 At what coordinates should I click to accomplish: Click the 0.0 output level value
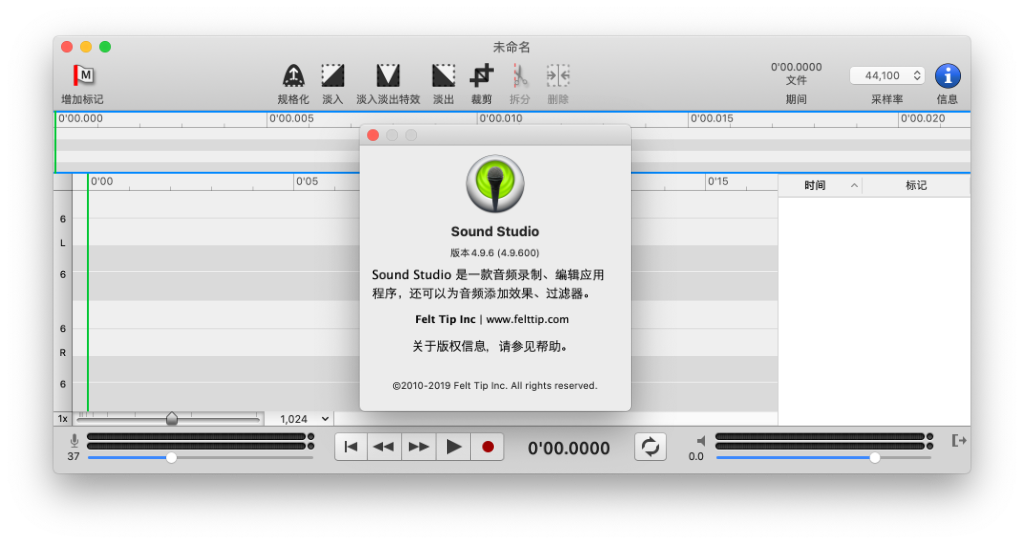point(696,456)
